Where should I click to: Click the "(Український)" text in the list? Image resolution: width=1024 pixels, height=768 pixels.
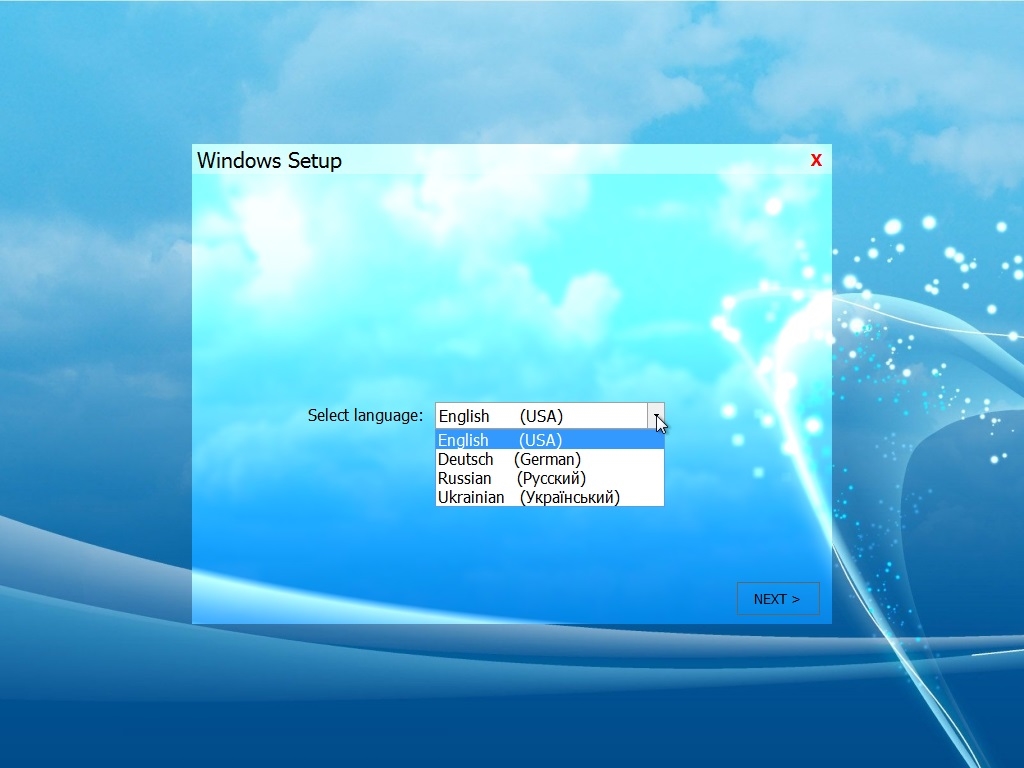click(569, 497)
